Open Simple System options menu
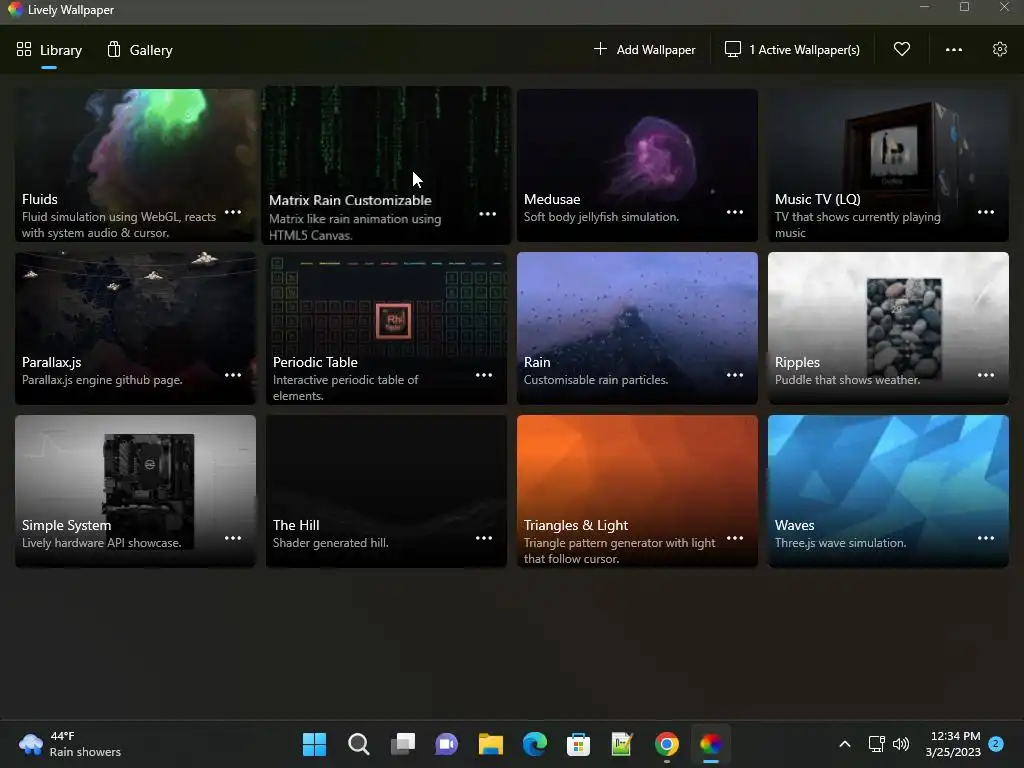The width and height of the screenshot is (1024, 768). [x=233, y=539]
